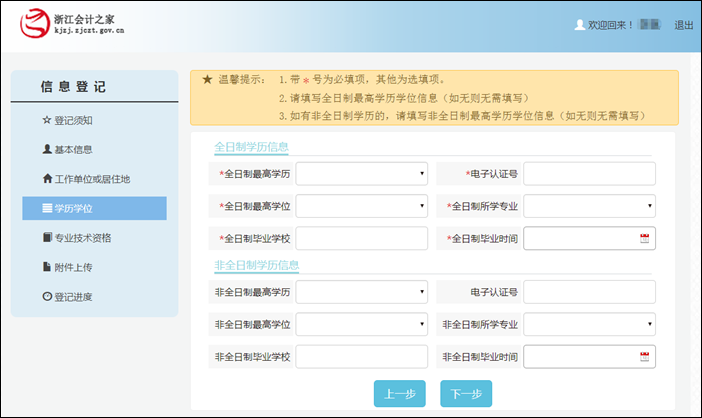
Task: Expand the 非全日制所学专业 dropdown
Action: coord(589,325)
